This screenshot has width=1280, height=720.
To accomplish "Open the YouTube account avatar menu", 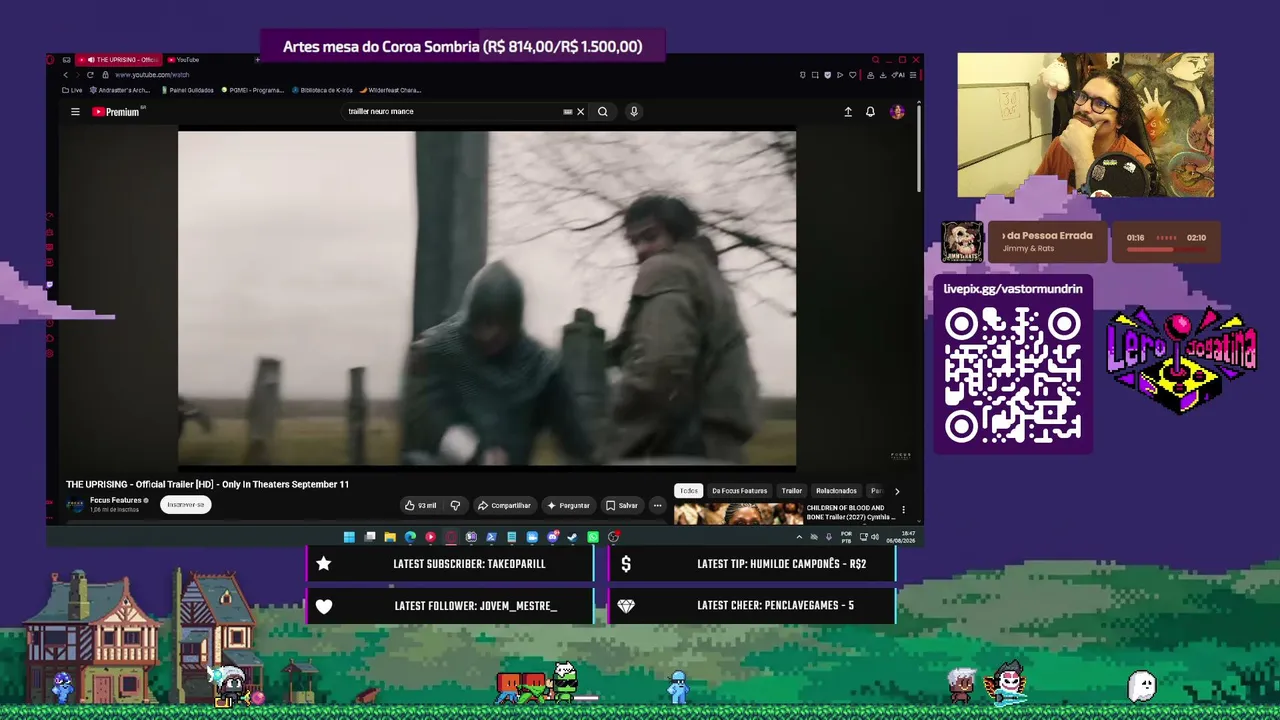I will coord(897,112).
